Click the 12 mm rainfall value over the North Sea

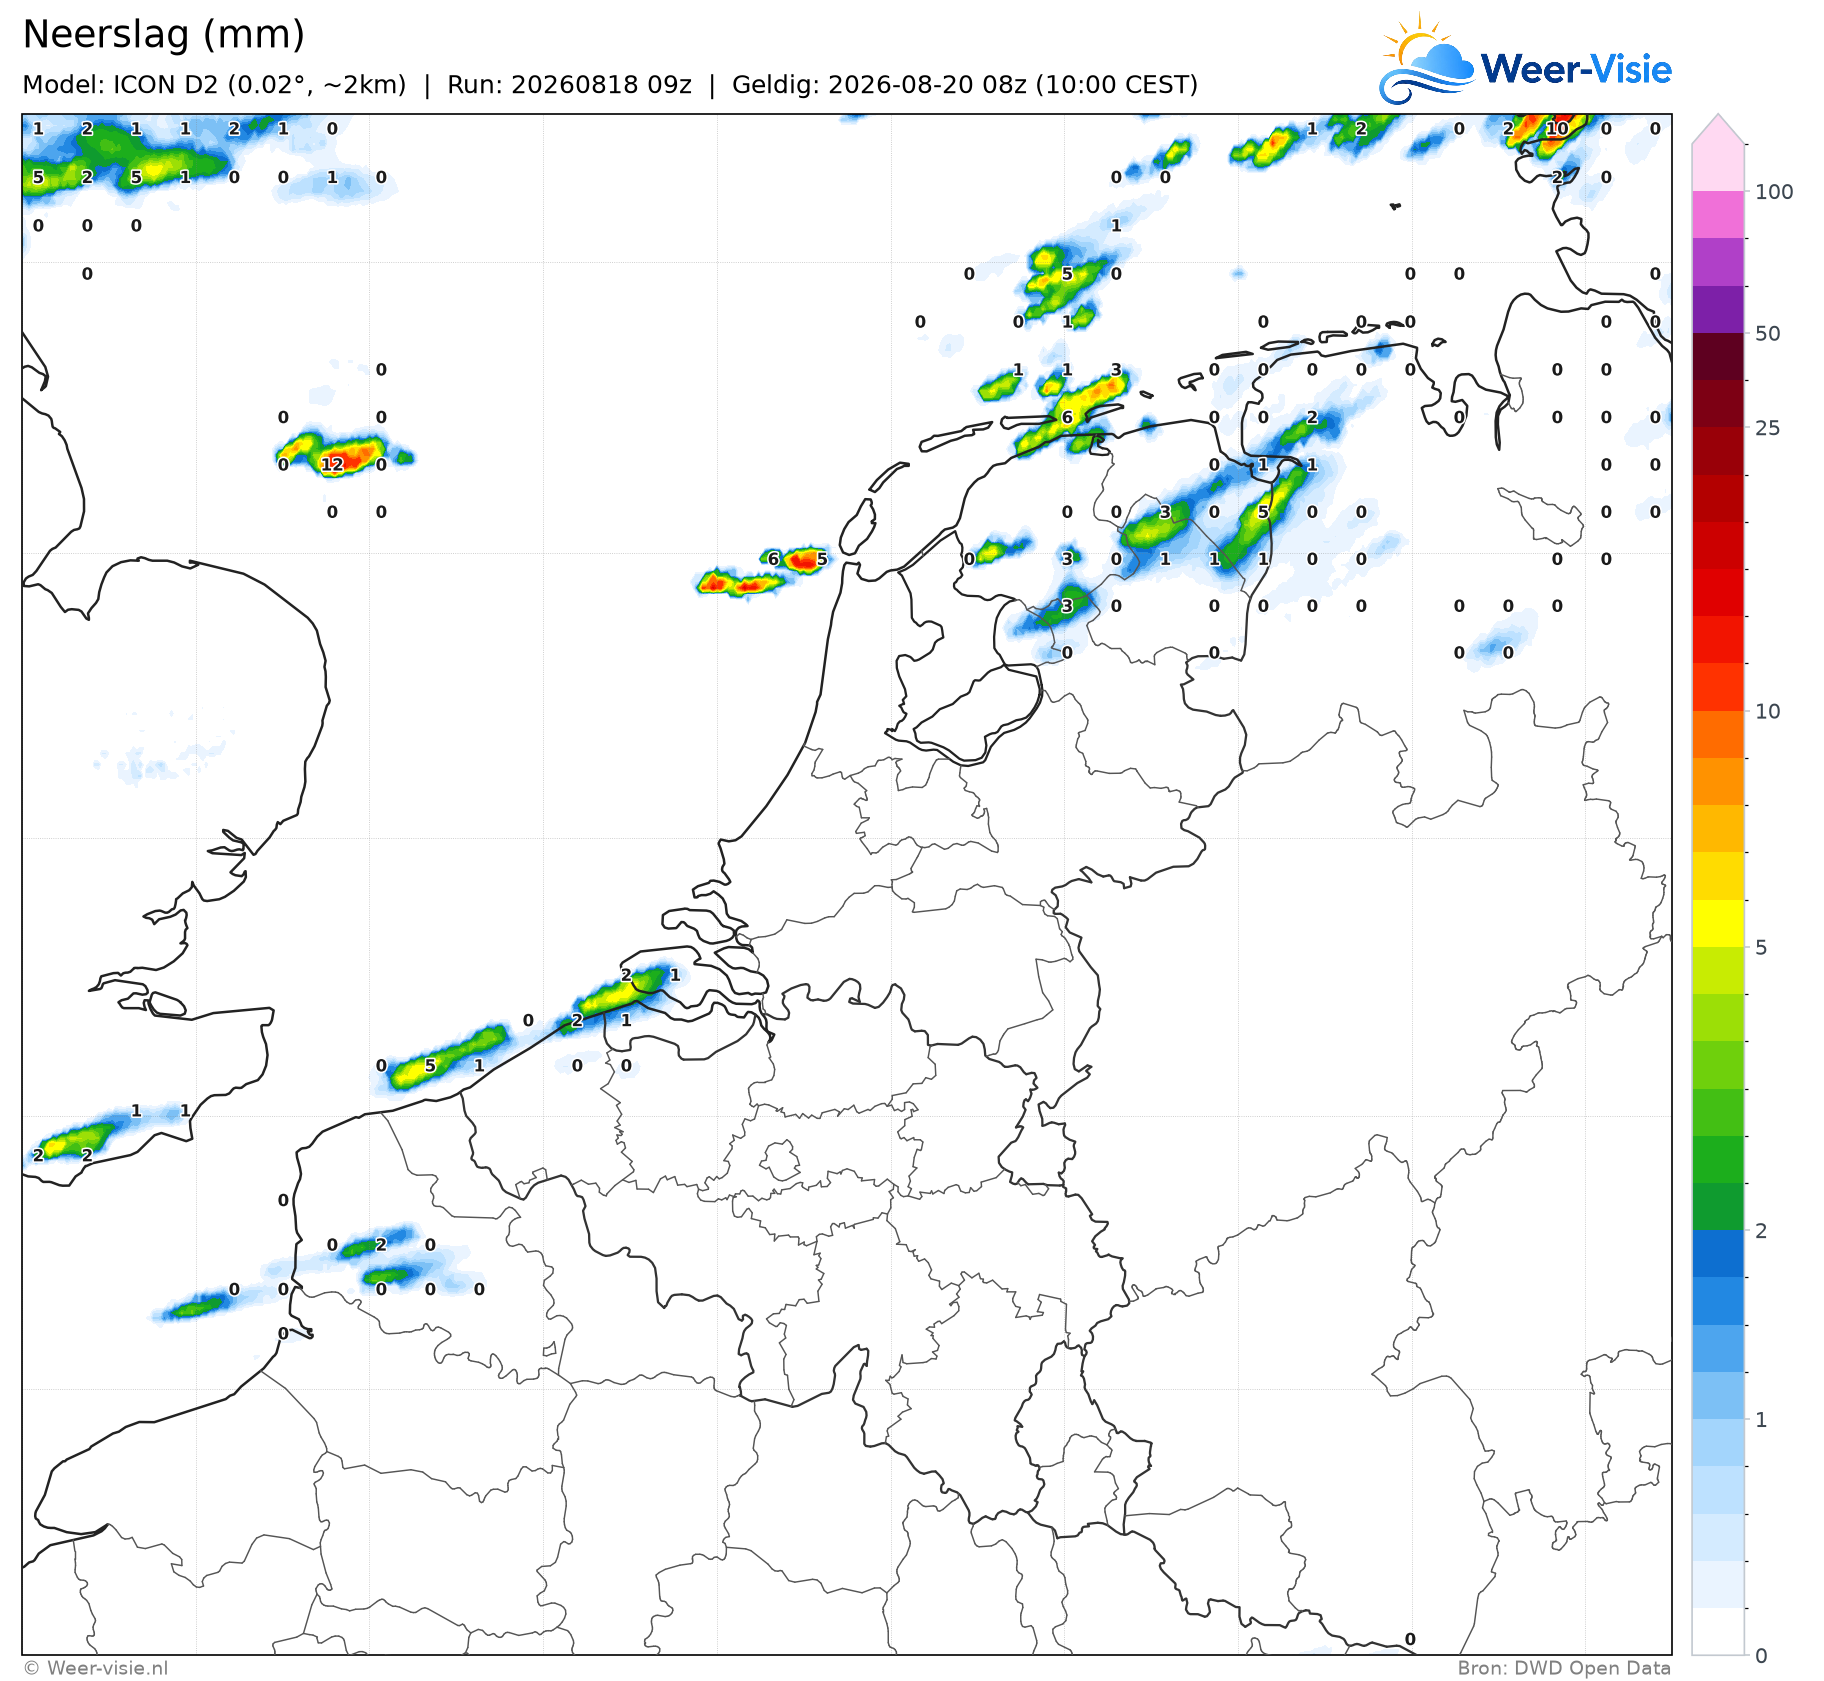(332, 464)
